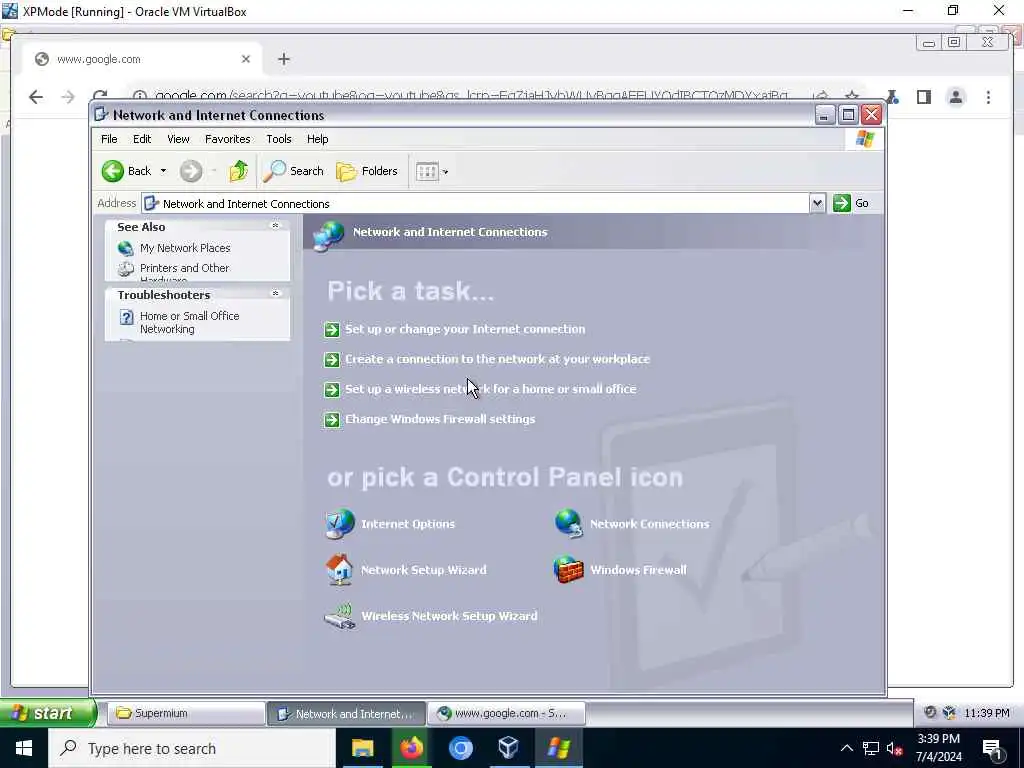Open the browser three-dot menu

click(988, 97)
